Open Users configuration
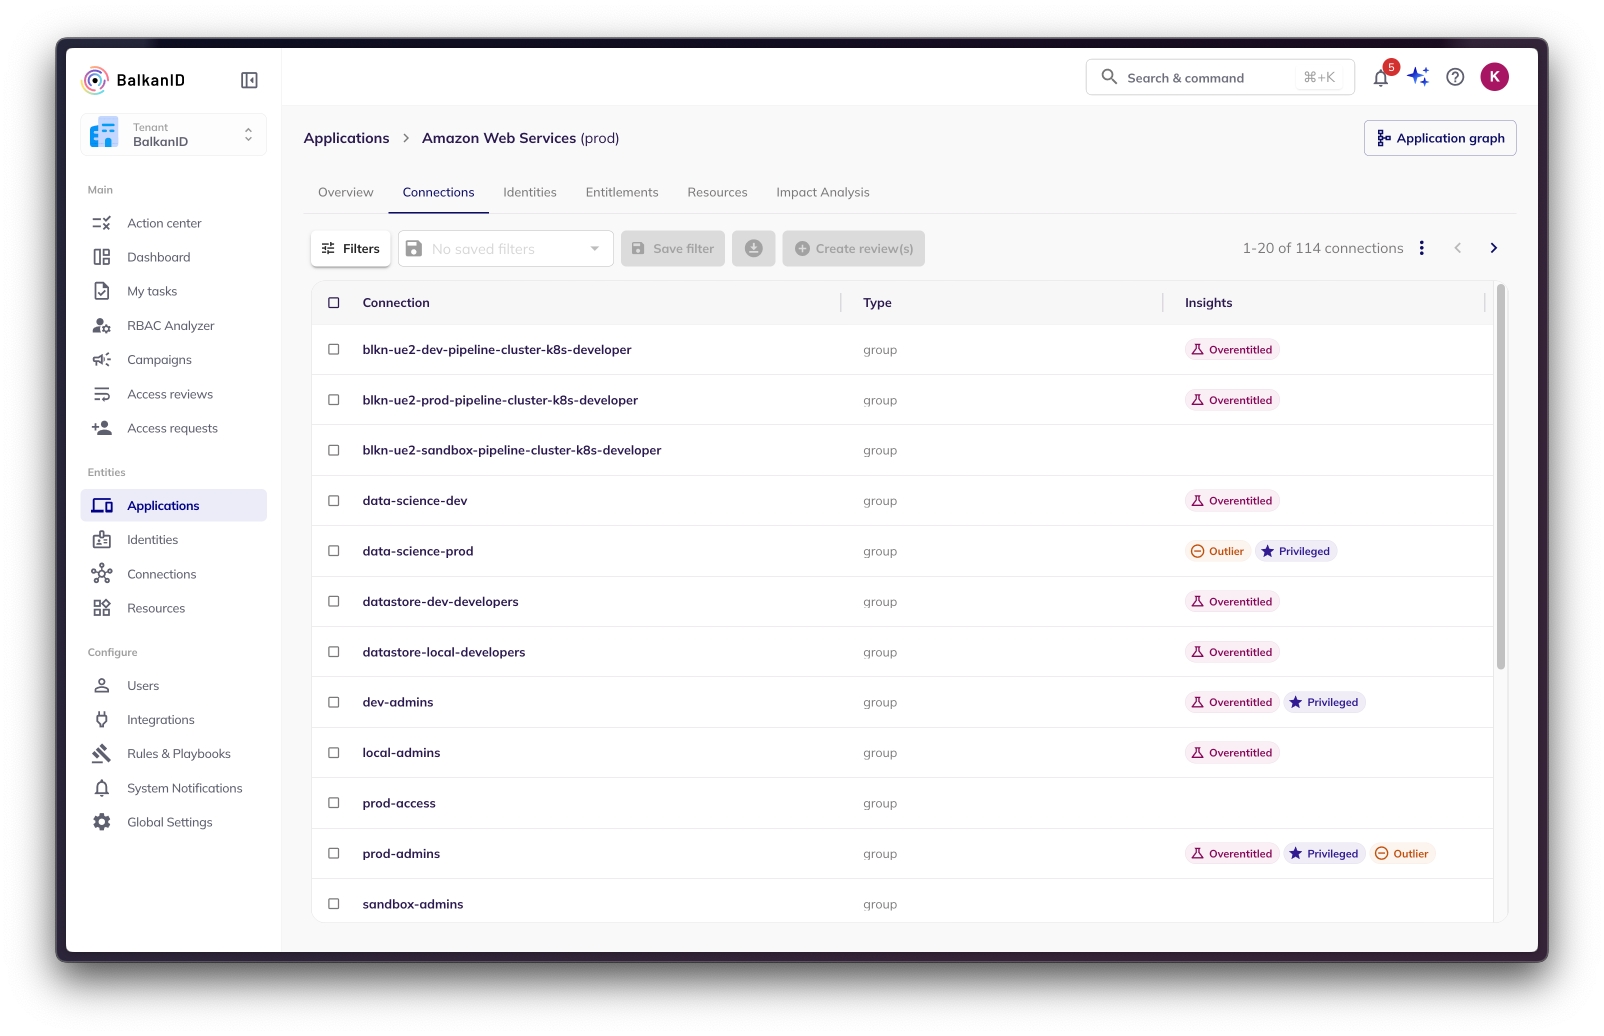Image resolution: width=1604 pixels, height=1036 pixels. point(173,686)
